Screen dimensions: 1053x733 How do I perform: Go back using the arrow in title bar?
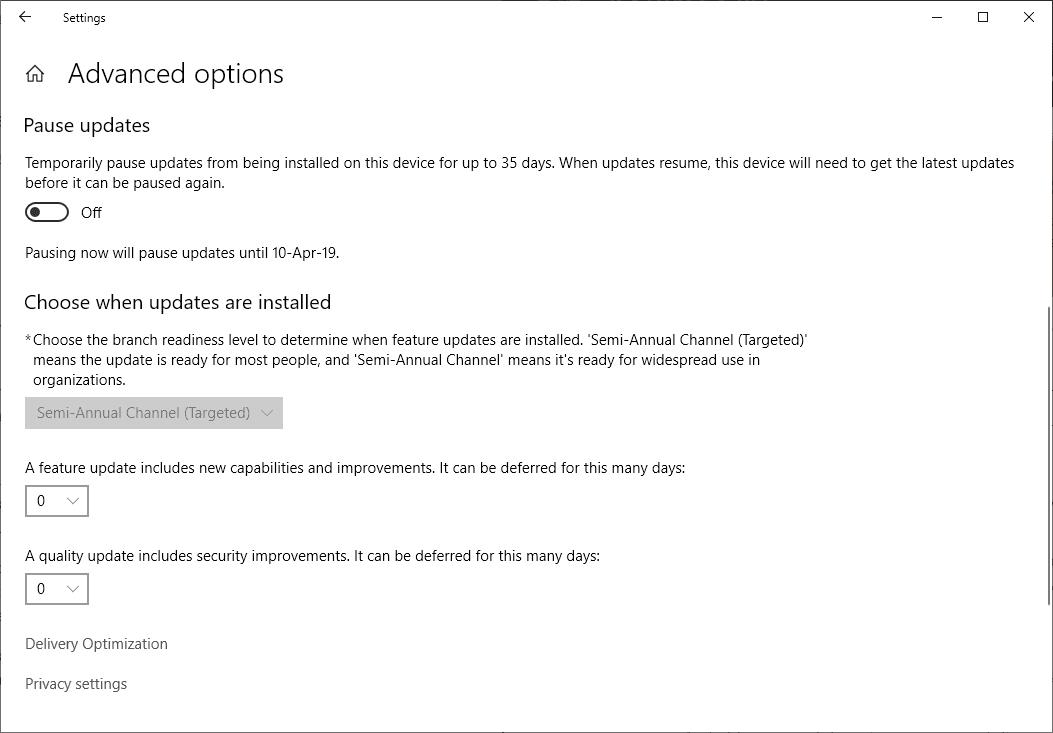[x=25, y=17]
